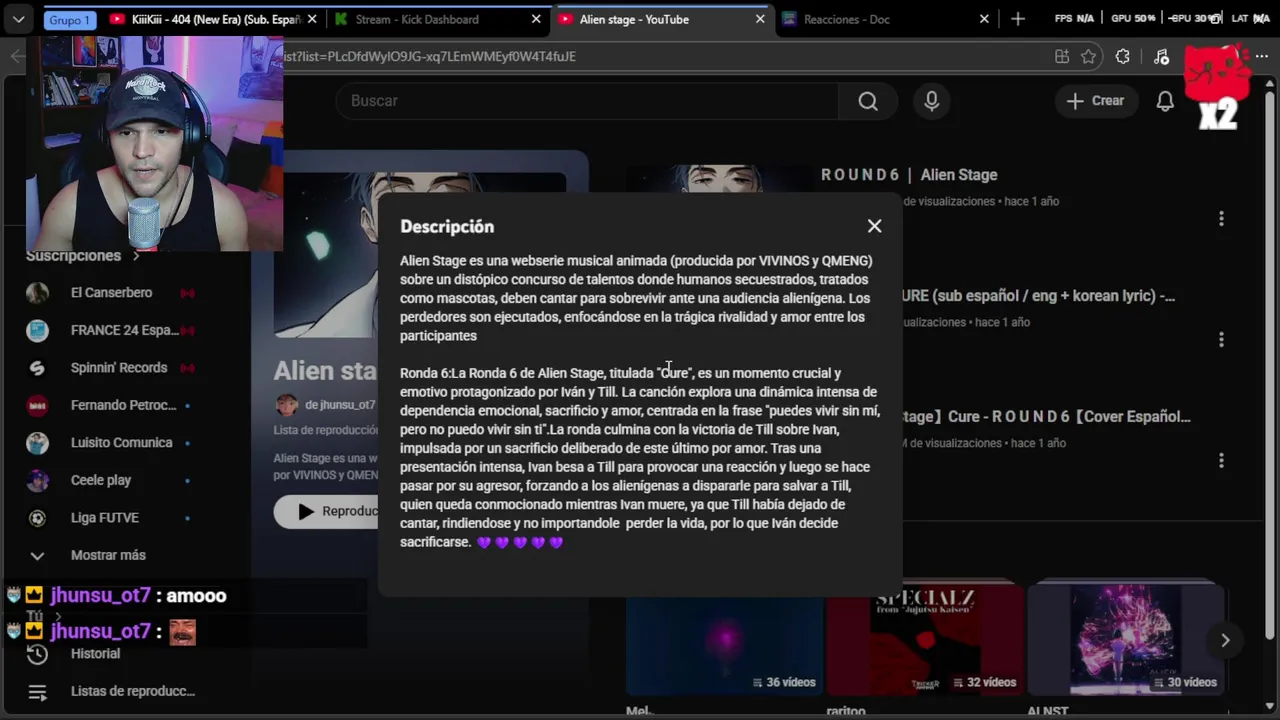Activate voice search microphone

[932, 101]
